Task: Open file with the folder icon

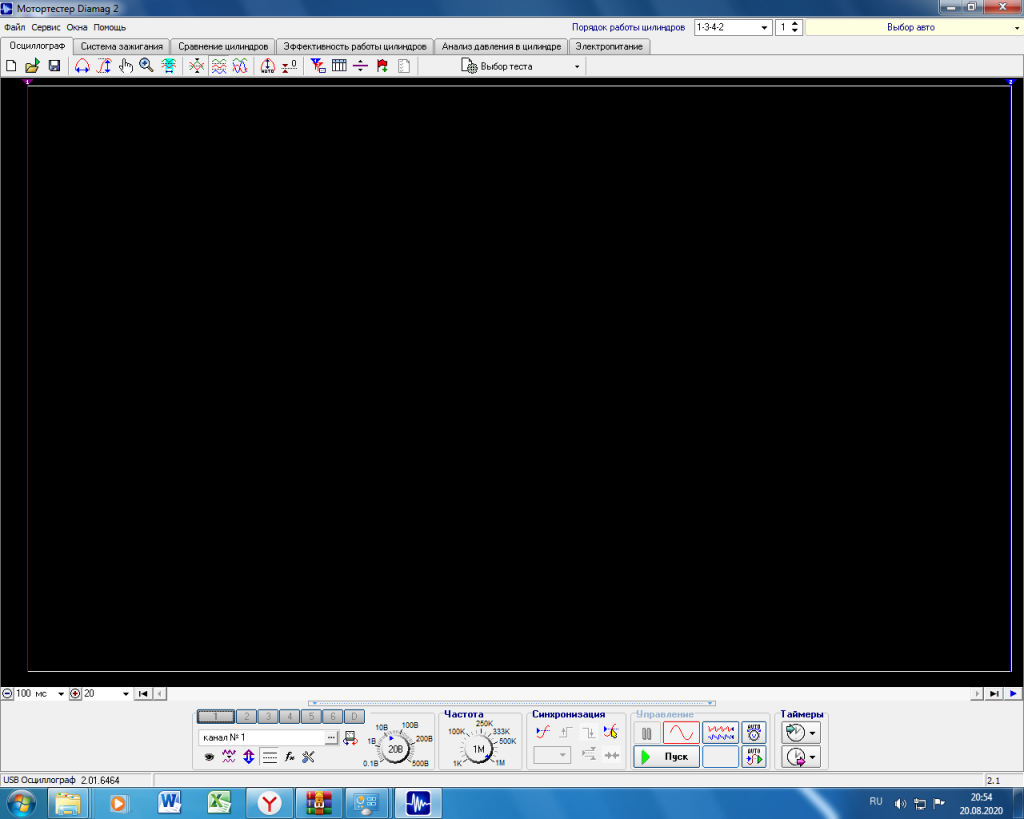Action: [x=32, y=66]
